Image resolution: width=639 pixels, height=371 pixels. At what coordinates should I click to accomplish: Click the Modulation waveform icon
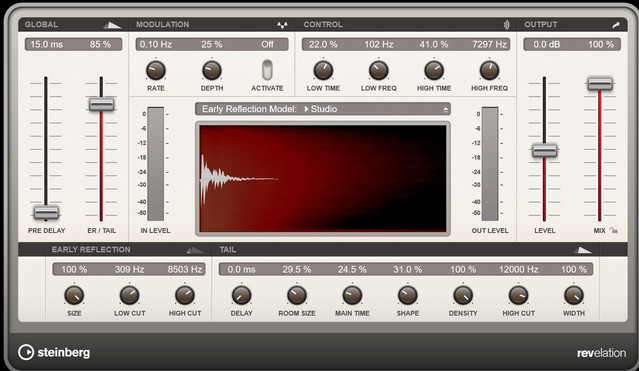(x=282, y=25)
